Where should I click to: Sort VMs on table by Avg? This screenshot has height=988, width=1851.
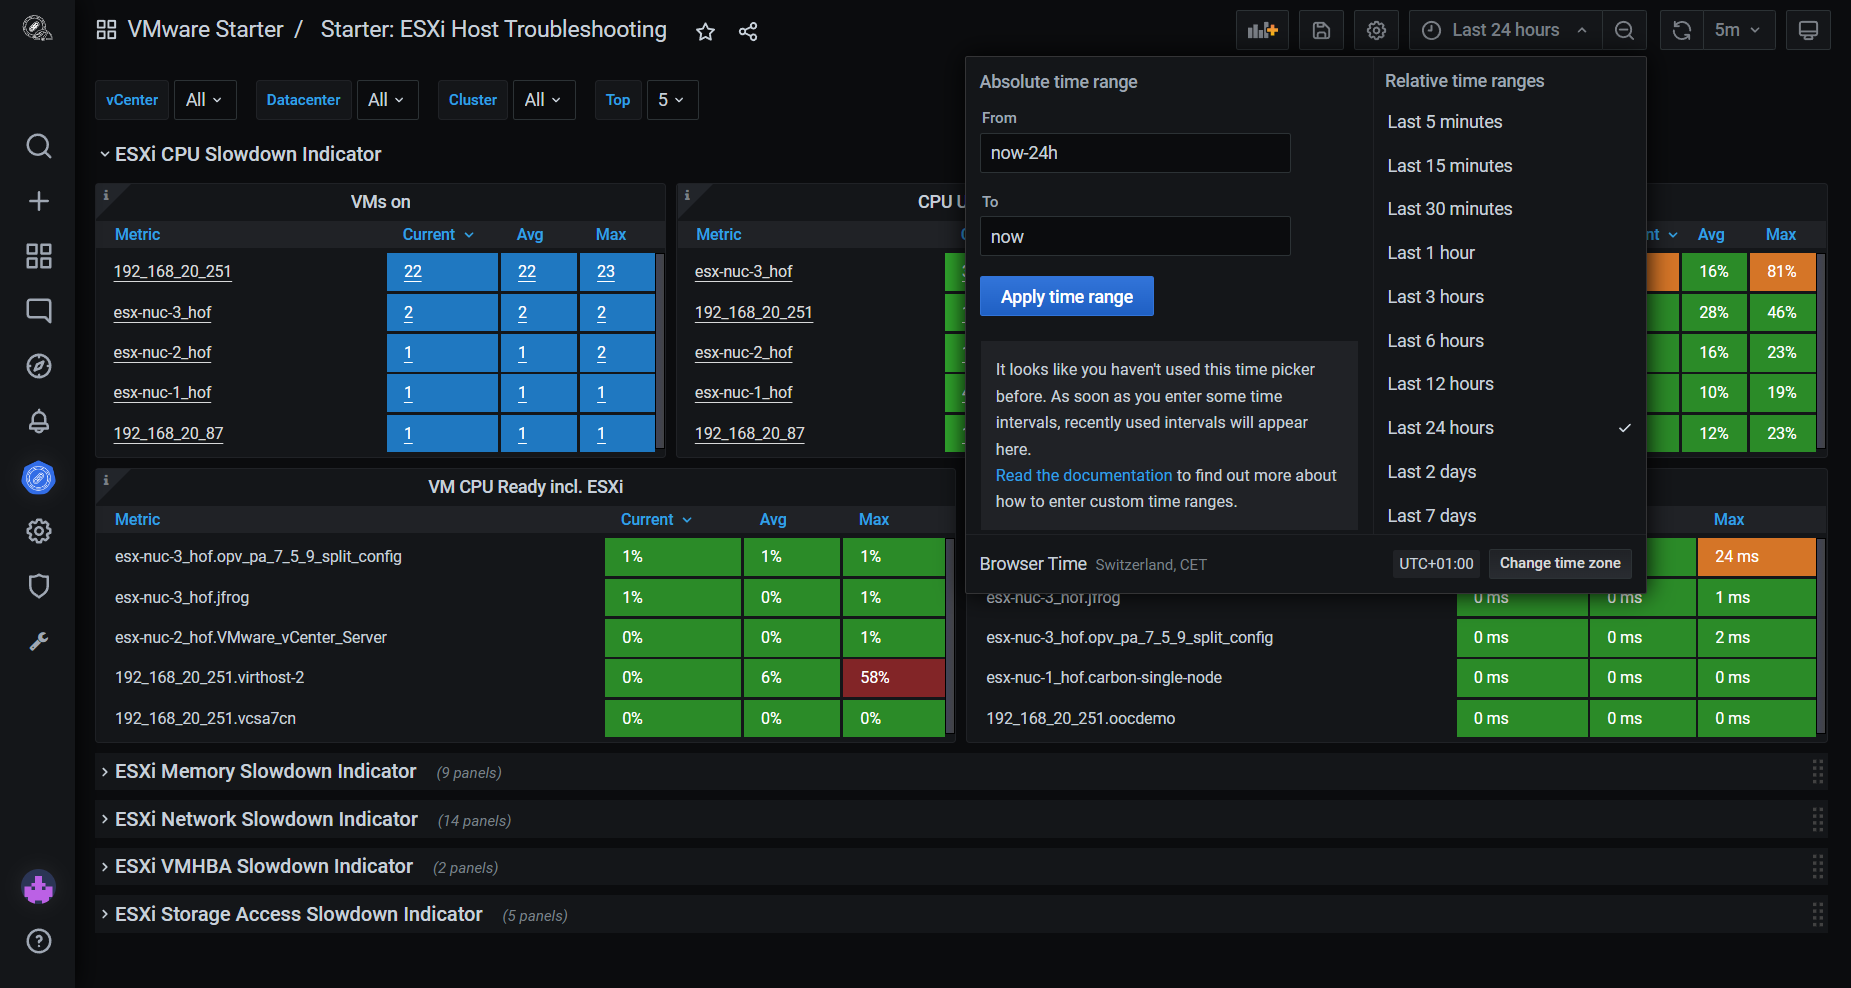[x=529, y=234]
